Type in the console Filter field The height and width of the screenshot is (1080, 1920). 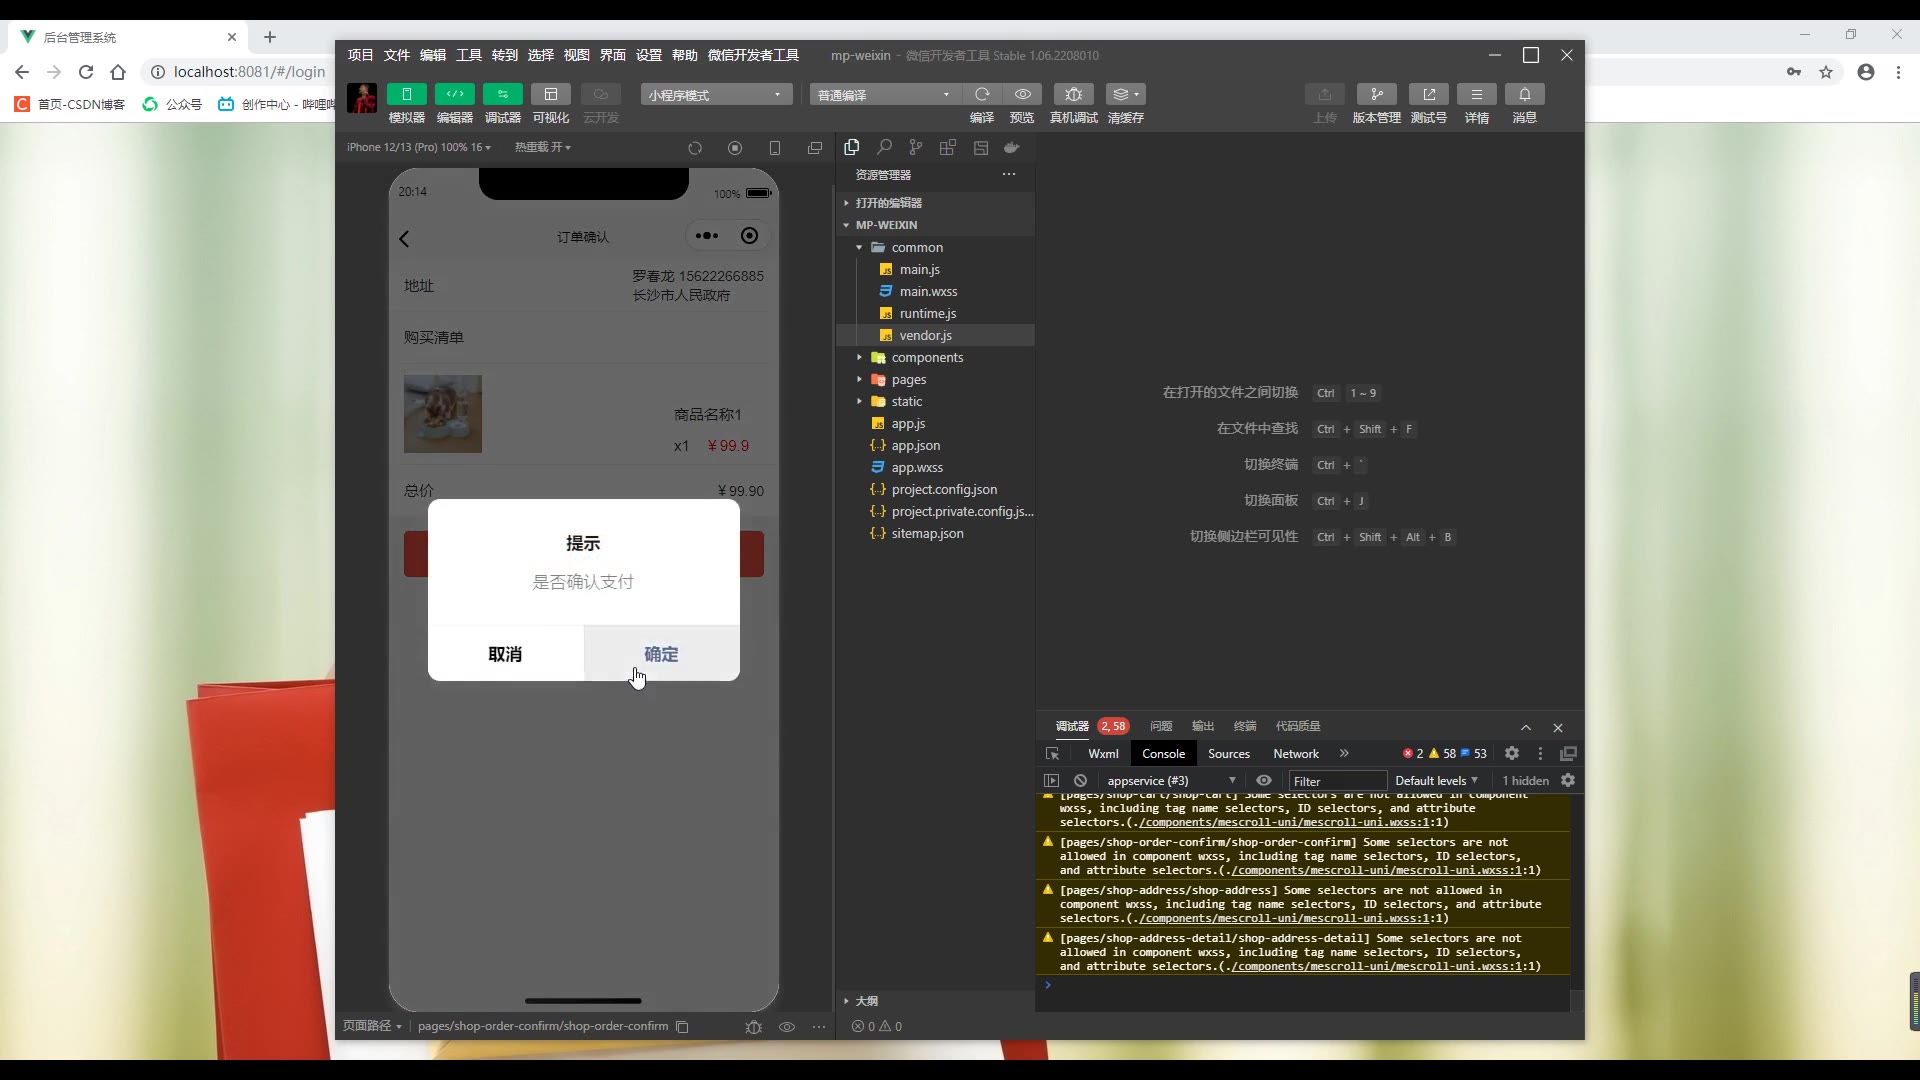pos(1337,781)
